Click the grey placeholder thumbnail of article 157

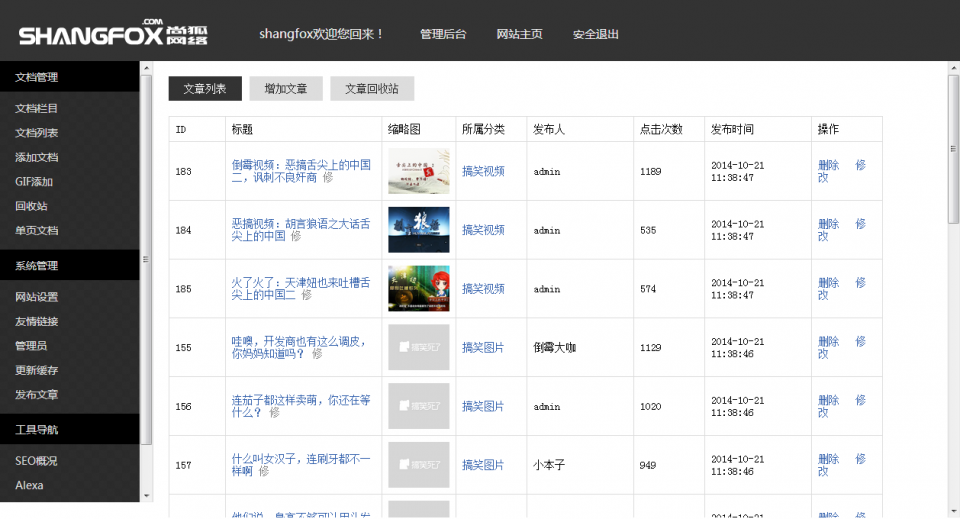click(x=419, y=465)
